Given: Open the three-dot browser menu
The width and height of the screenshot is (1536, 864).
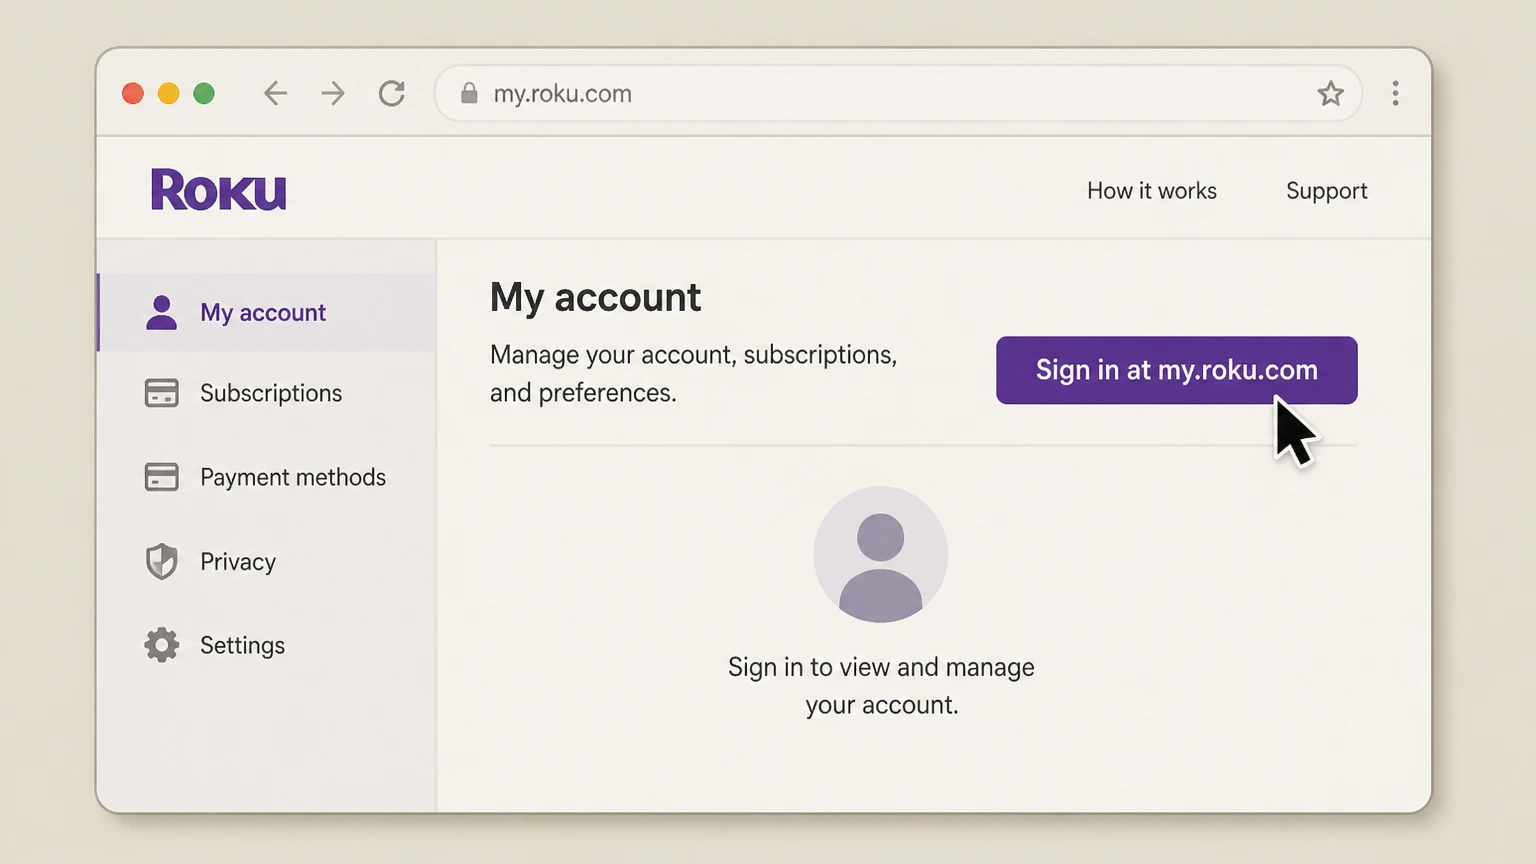Looking at the screenshot, I should pos(1395,94).
